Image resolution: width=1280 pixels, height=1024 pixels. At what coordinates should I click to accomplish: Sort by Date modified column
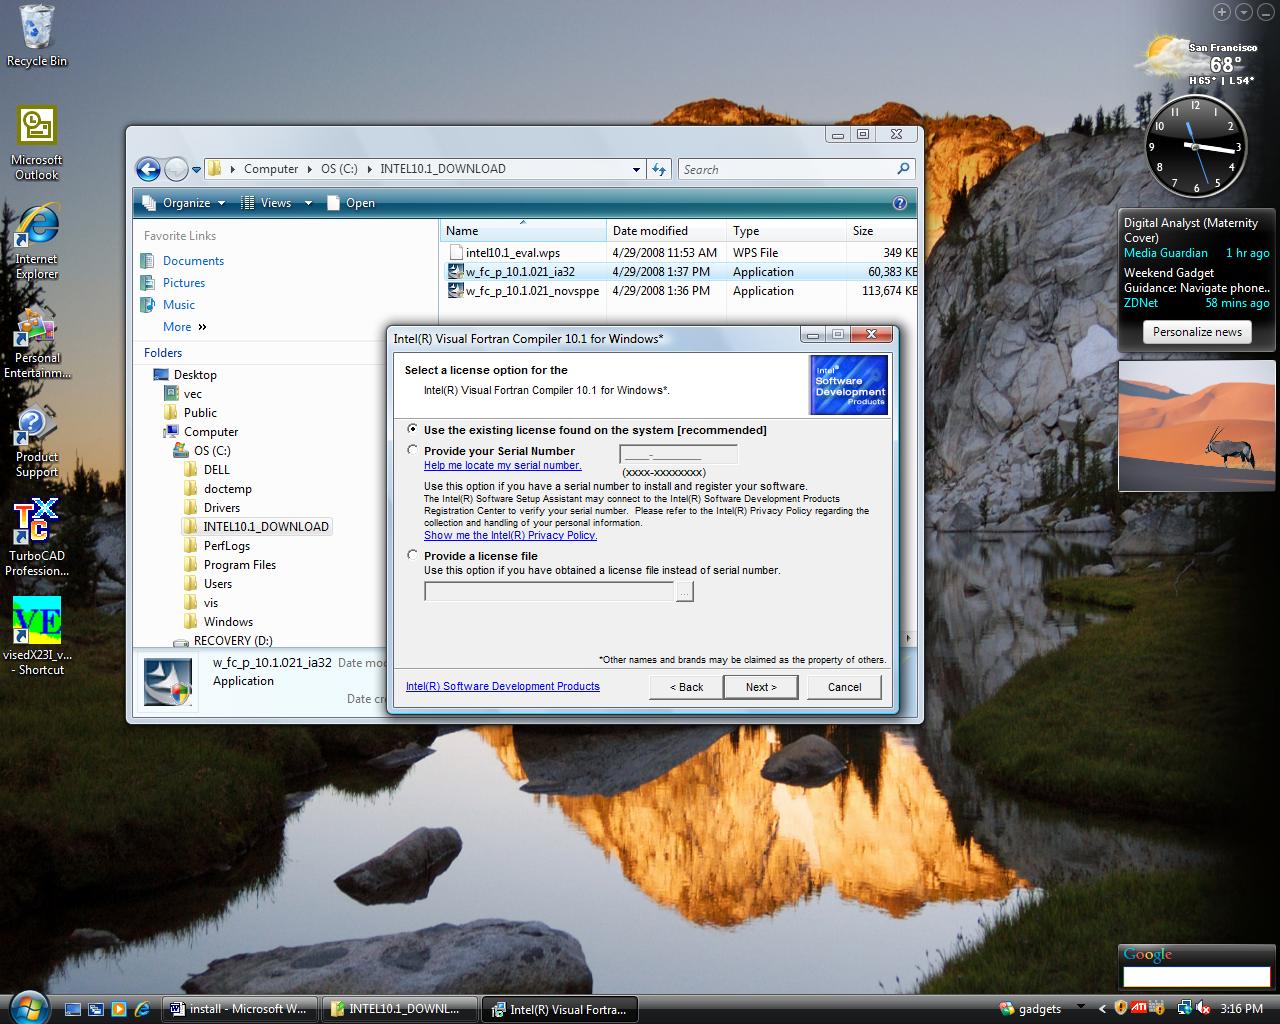666,231
